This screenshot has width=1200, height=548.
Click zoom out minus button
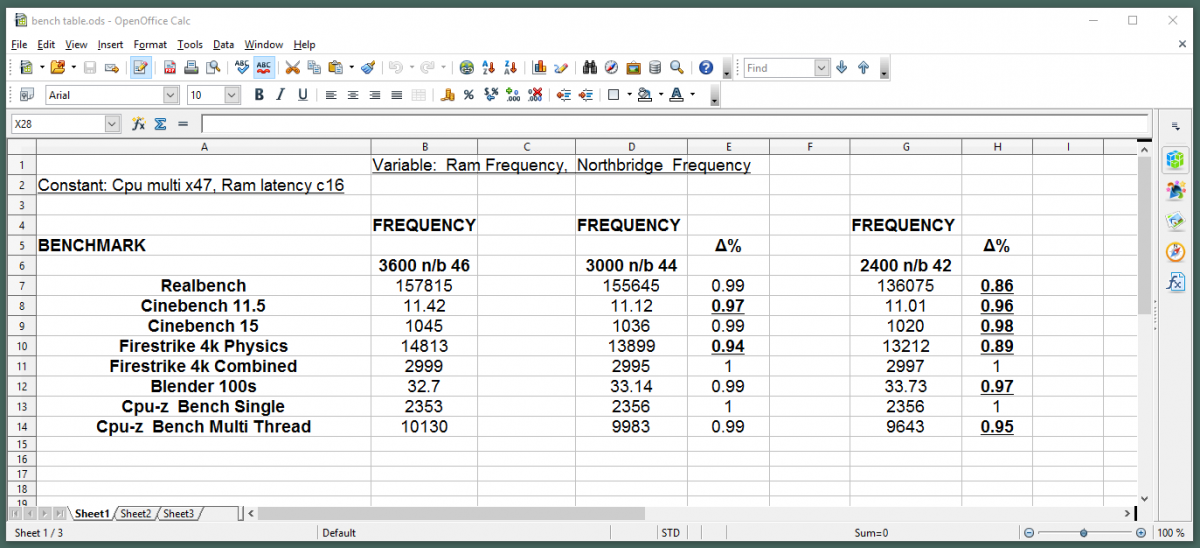point(1029,533)
